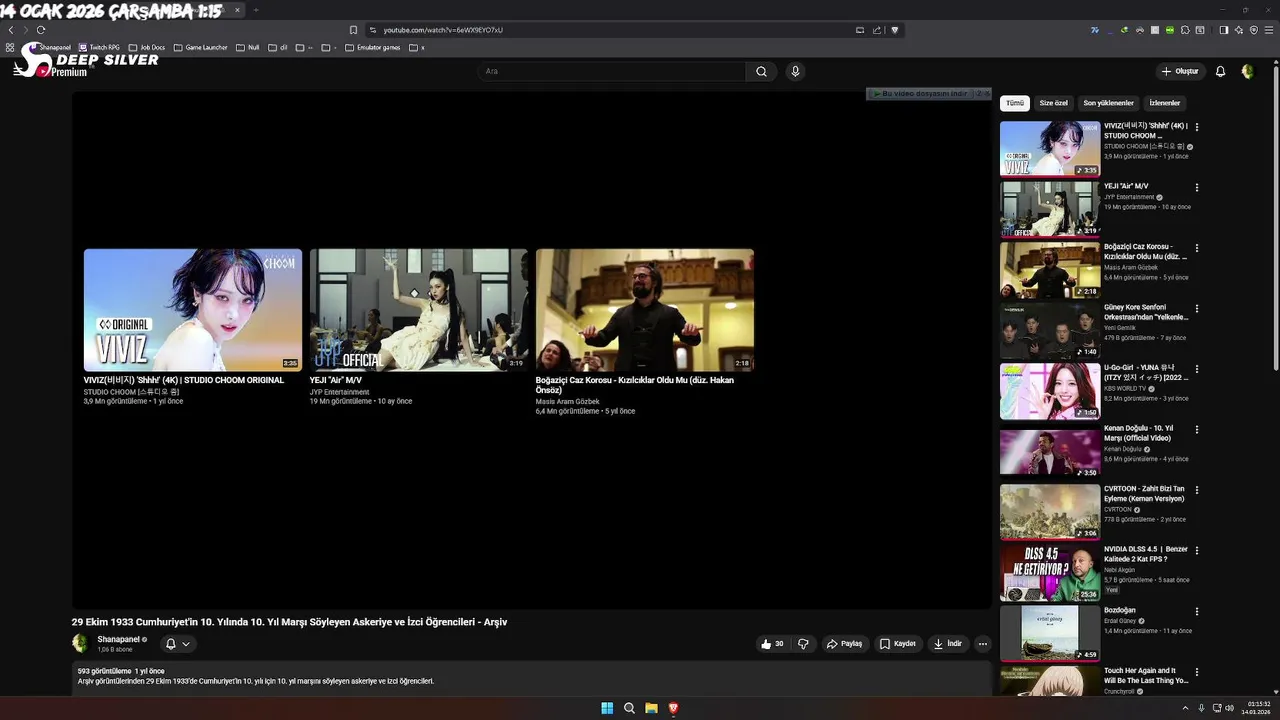Image resolution: width=1280 pixels, height=720 pixels.
Task: Reload the YouTube page
Action: tap(40, 30)
